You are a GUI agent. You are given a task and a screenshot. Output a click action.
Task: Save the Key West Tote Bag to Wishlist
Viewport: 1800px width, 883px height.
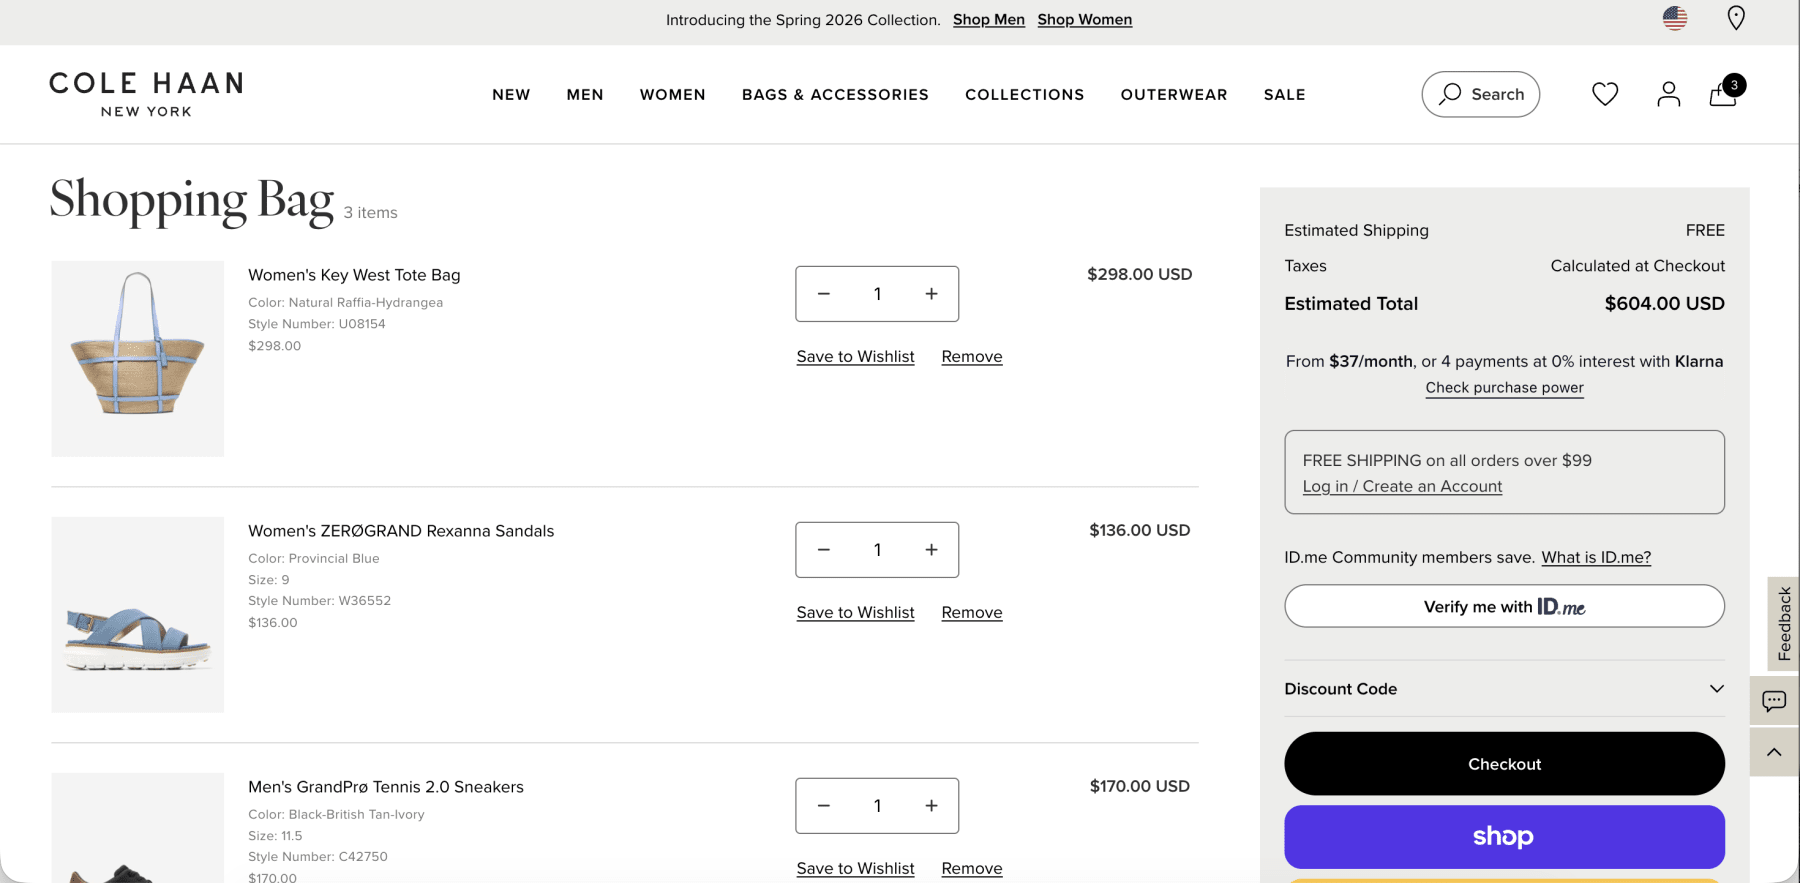[856, 357]
